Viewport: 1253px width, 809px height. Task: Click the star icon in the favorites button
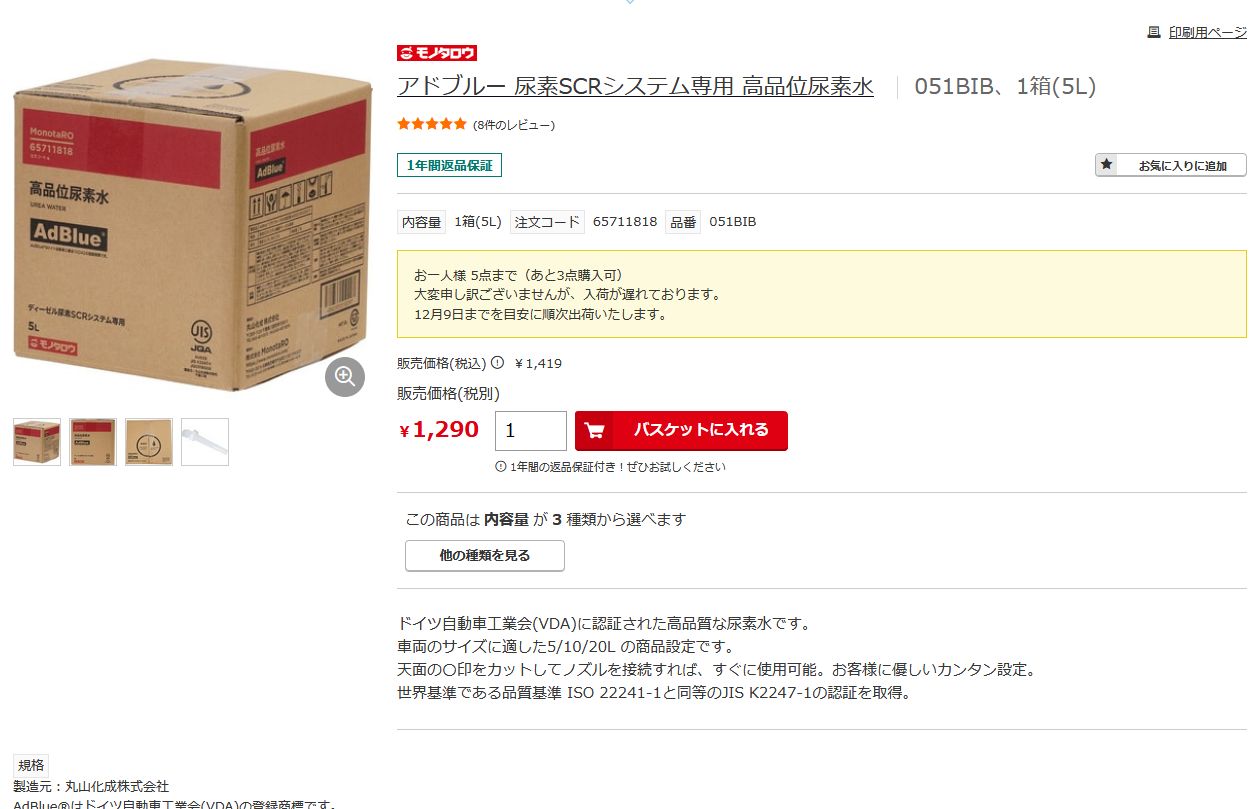click(x=1106, y=165)
